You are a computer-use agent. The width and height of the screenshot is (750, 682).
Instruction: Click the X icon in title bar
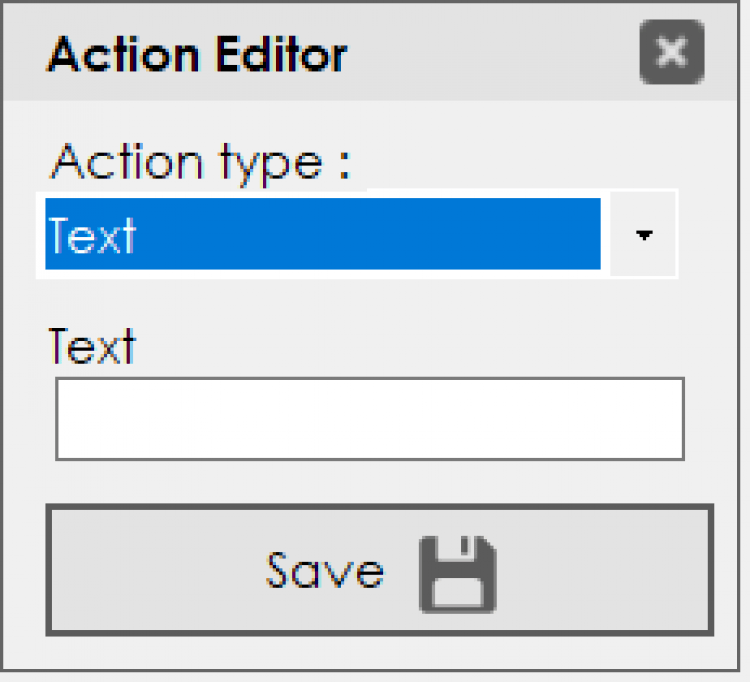click(671, 52)
